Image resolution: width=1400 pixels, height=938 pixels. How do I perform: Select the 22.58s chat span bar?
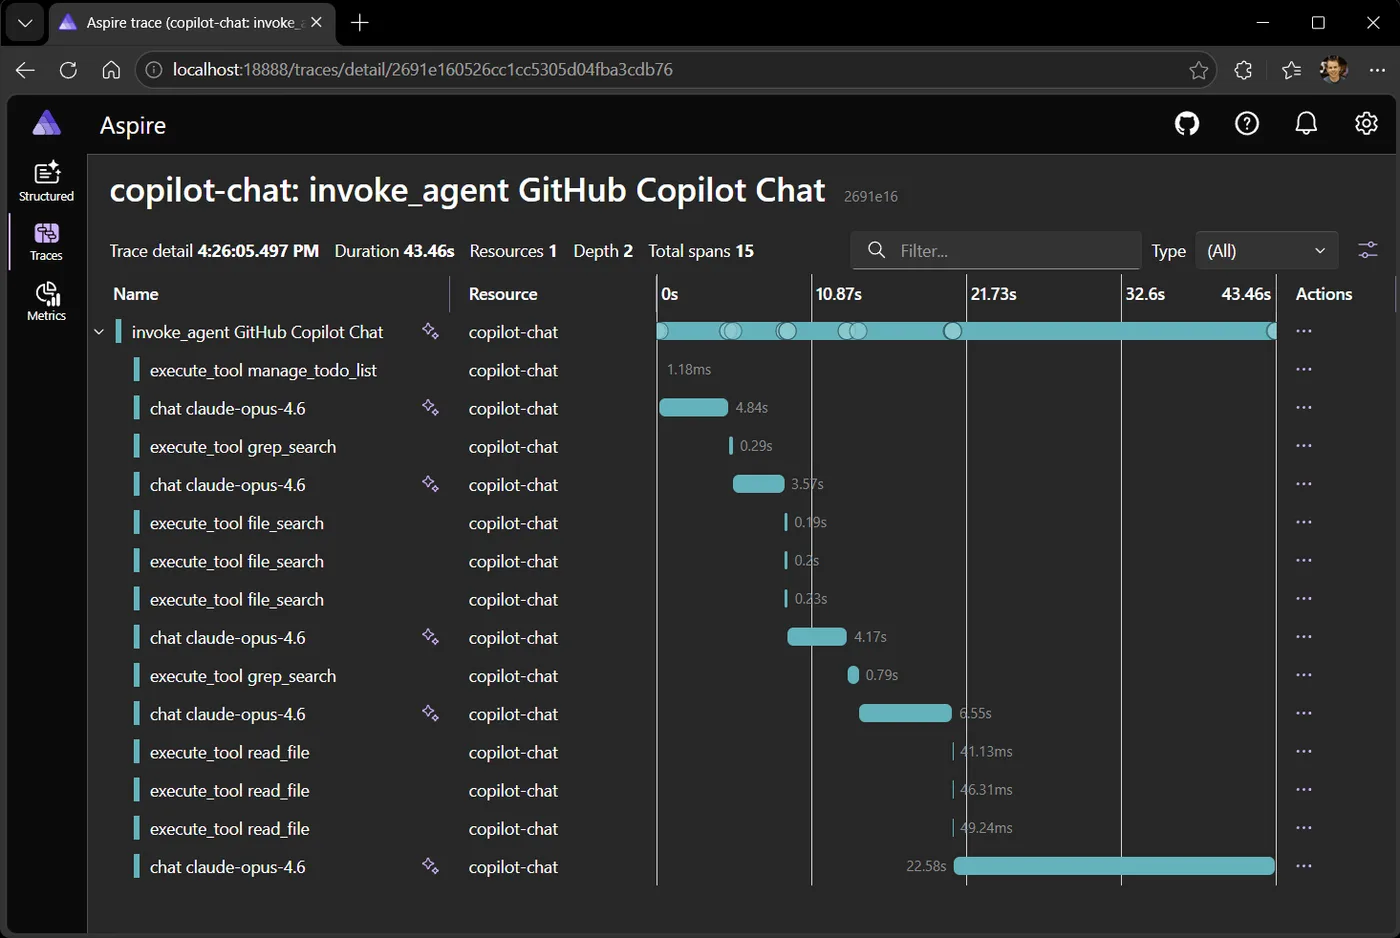pos(1114,866)
